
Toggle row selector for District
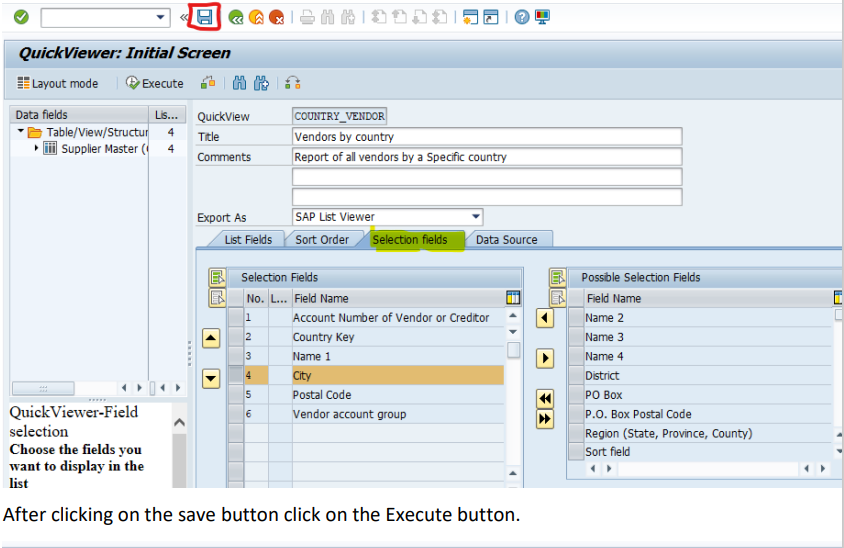pyautogui.click(x=576, y=376)
